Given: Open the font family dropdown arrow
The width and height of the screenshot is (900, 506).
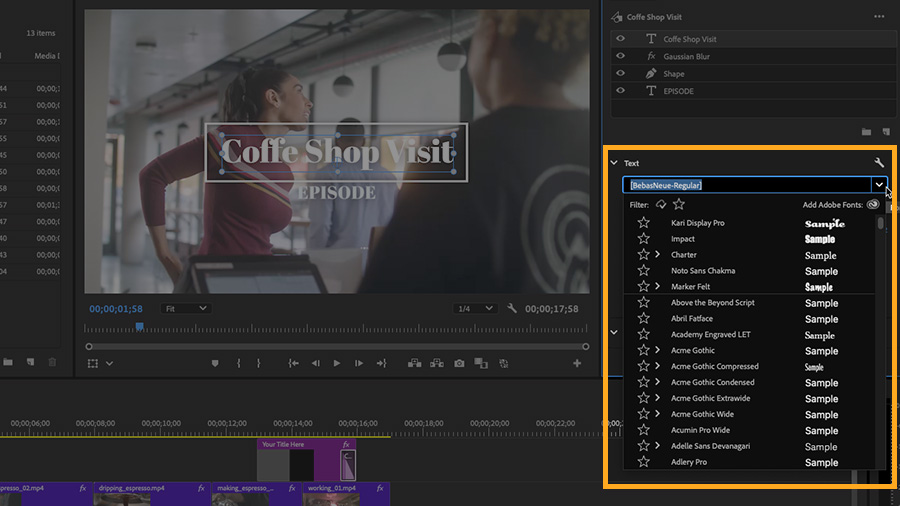Looking at the screenshot, I should click(879, 185).
